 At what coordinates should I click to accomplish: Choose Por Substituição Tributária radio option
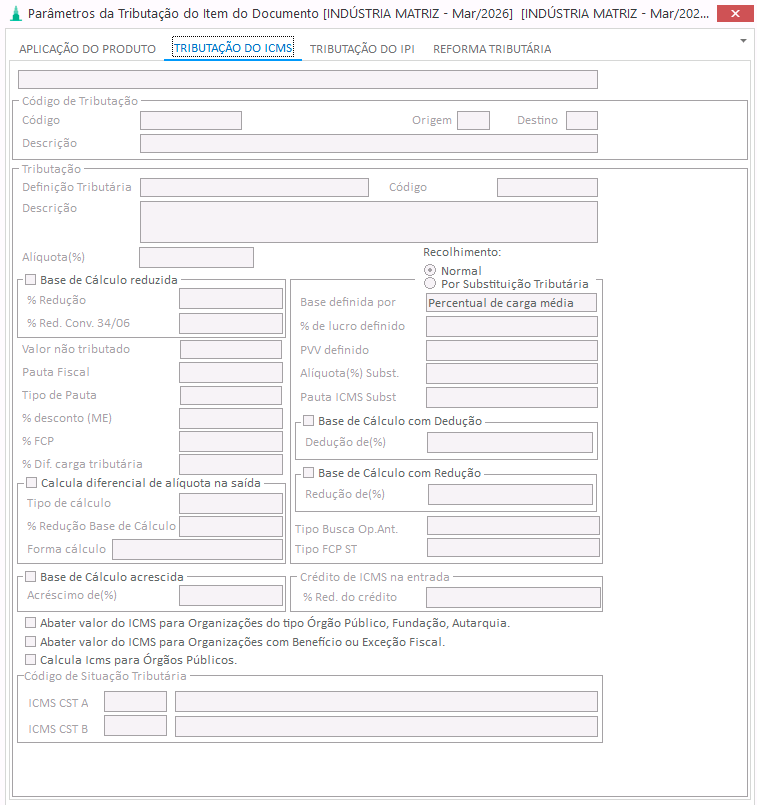coord(430,283)
